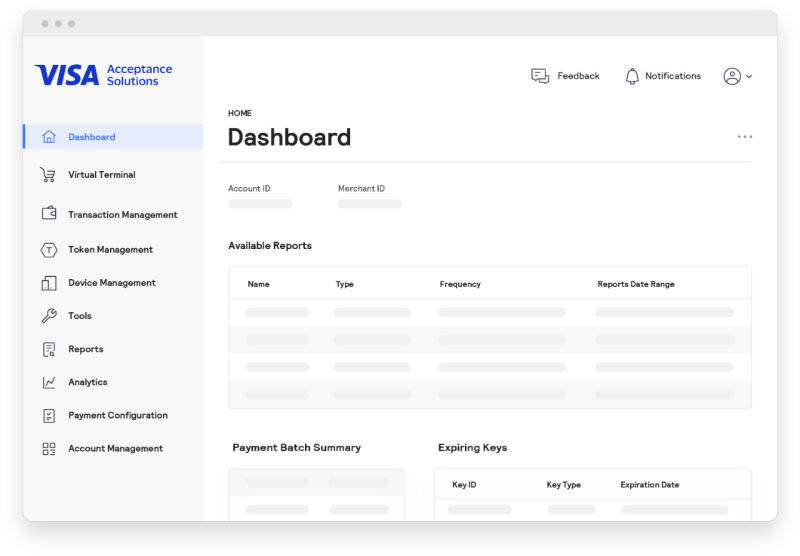
Task: Click the Analytics chart icon
Action: [x=49, y=382]
